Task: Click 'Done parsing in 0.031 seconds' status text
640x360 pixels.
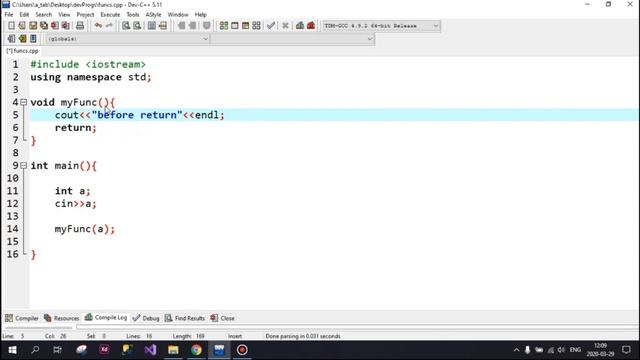Action: click(x=303, y=336)
